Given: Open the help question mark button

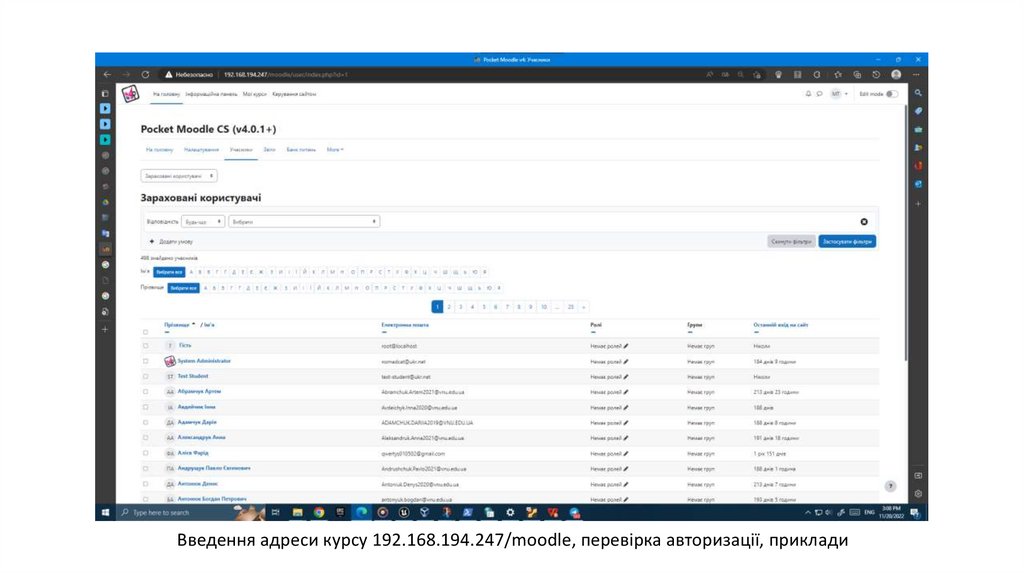Looking at the screenshot, I should click(x=890, y=485).
